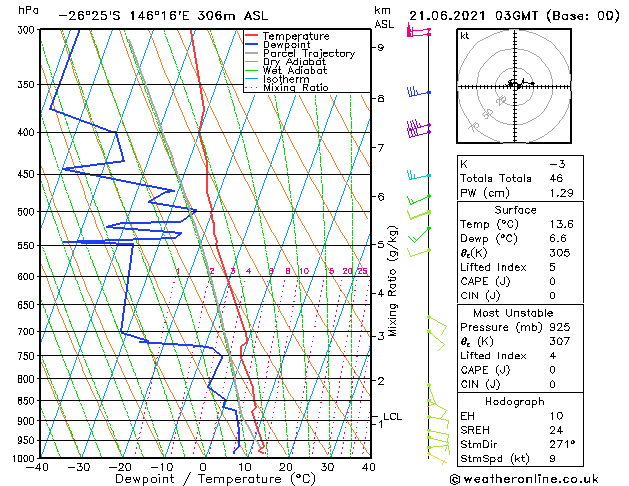Click the Most Unstable Lifted Index value 4
This screenshot has width=629, height=486.
pyautogui.click(x=553, y=356)
